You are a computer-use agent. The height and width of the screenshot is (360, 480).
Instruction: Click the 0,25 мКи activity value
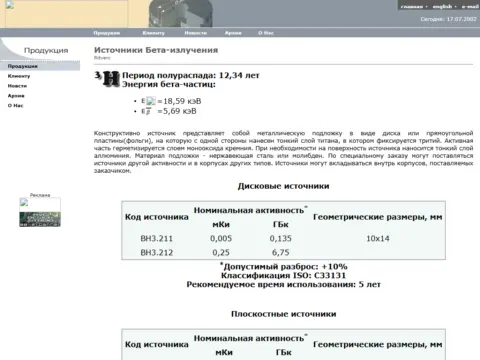pyautogui.click(x=221, y=252)
